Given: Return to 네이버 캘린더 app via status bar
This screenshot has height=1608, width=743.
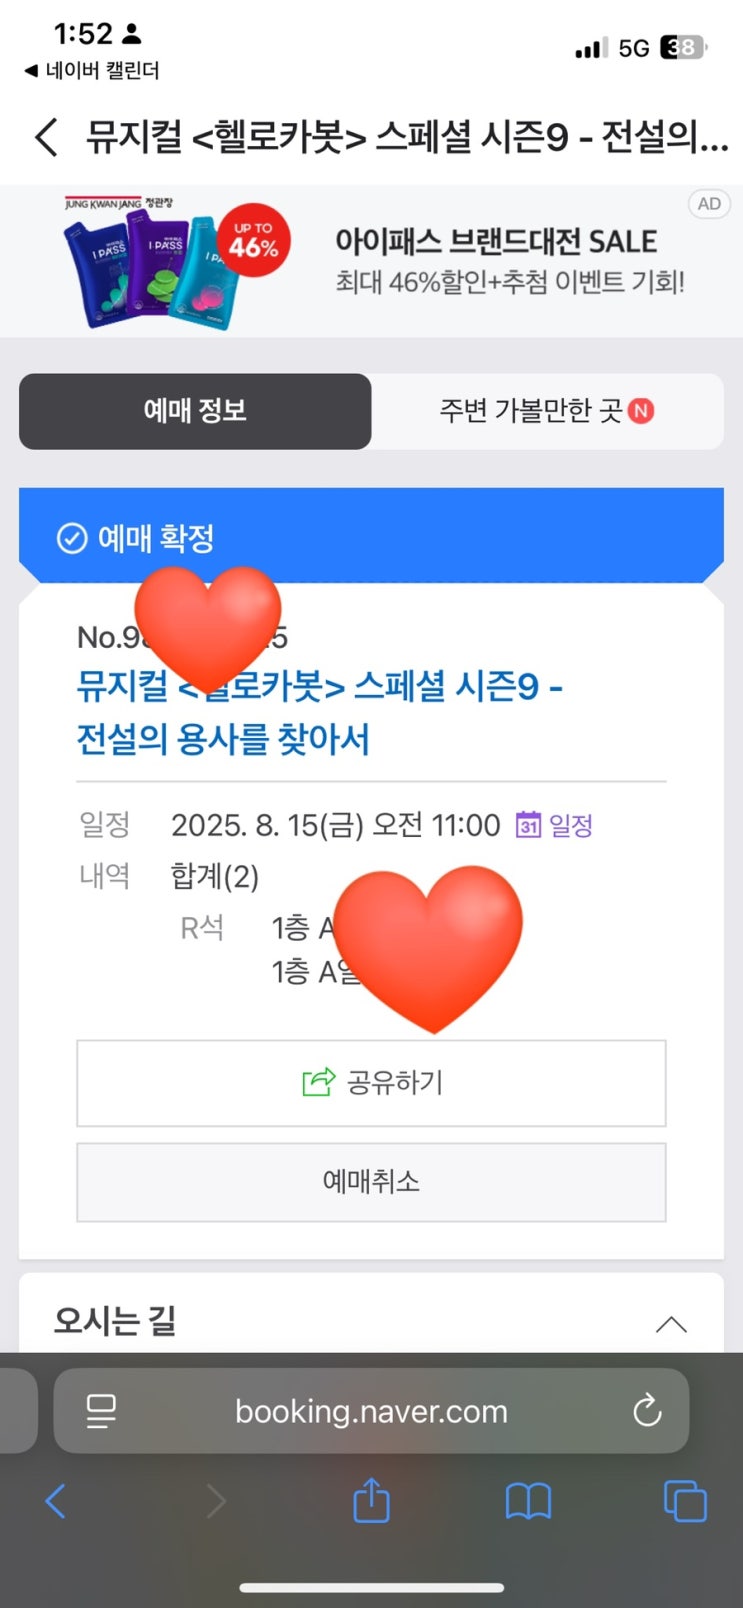Looking at the screenshot, I should point(92,71).
